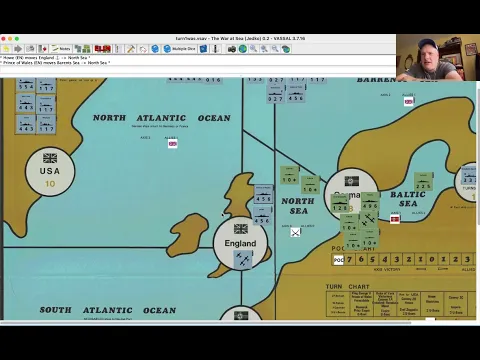
Task: Click the green macOS zoom window button
Action: 17,39
